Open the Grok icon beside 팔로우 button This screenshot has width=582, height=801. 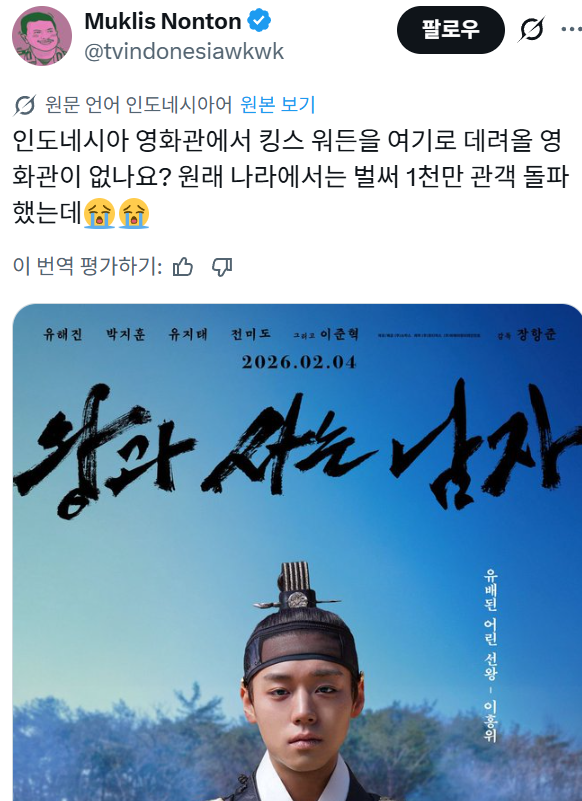click(x=531, y=30)
